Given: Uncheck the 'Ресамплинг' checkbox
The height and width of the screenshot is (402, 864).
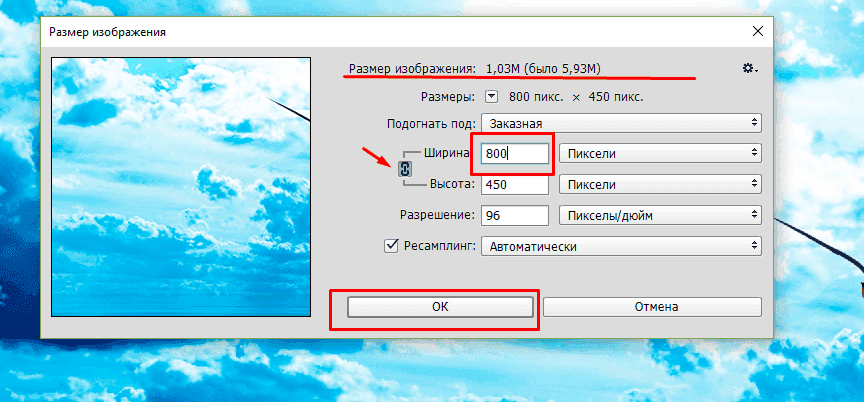Looking at the screenshot, I should (x=391, y=246).
